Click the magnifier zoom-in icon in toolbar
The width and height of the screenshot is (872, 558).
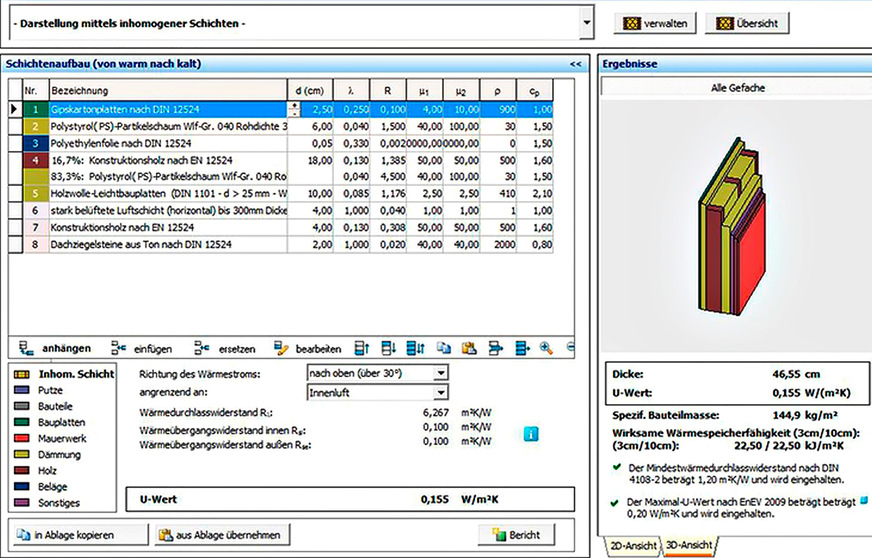(546, 348)
